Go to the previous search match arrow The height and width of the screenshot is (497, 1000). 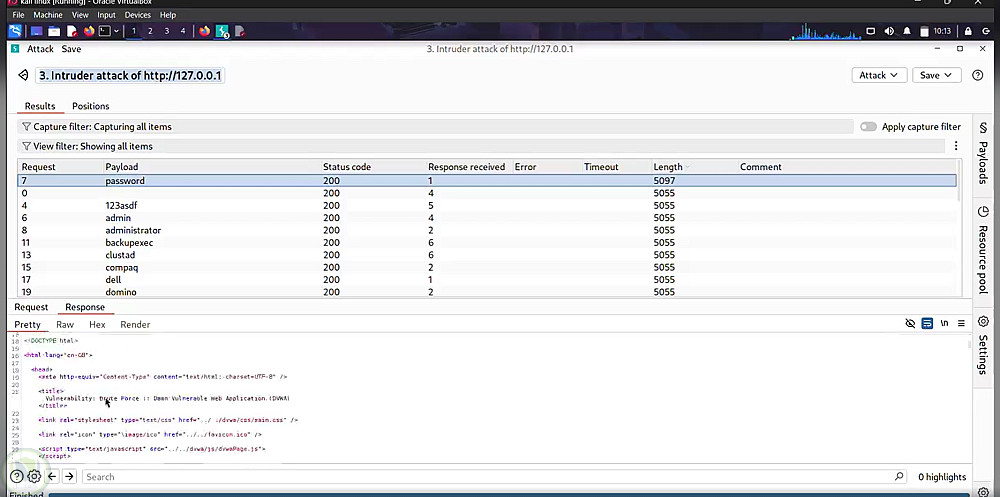[52, 477]
